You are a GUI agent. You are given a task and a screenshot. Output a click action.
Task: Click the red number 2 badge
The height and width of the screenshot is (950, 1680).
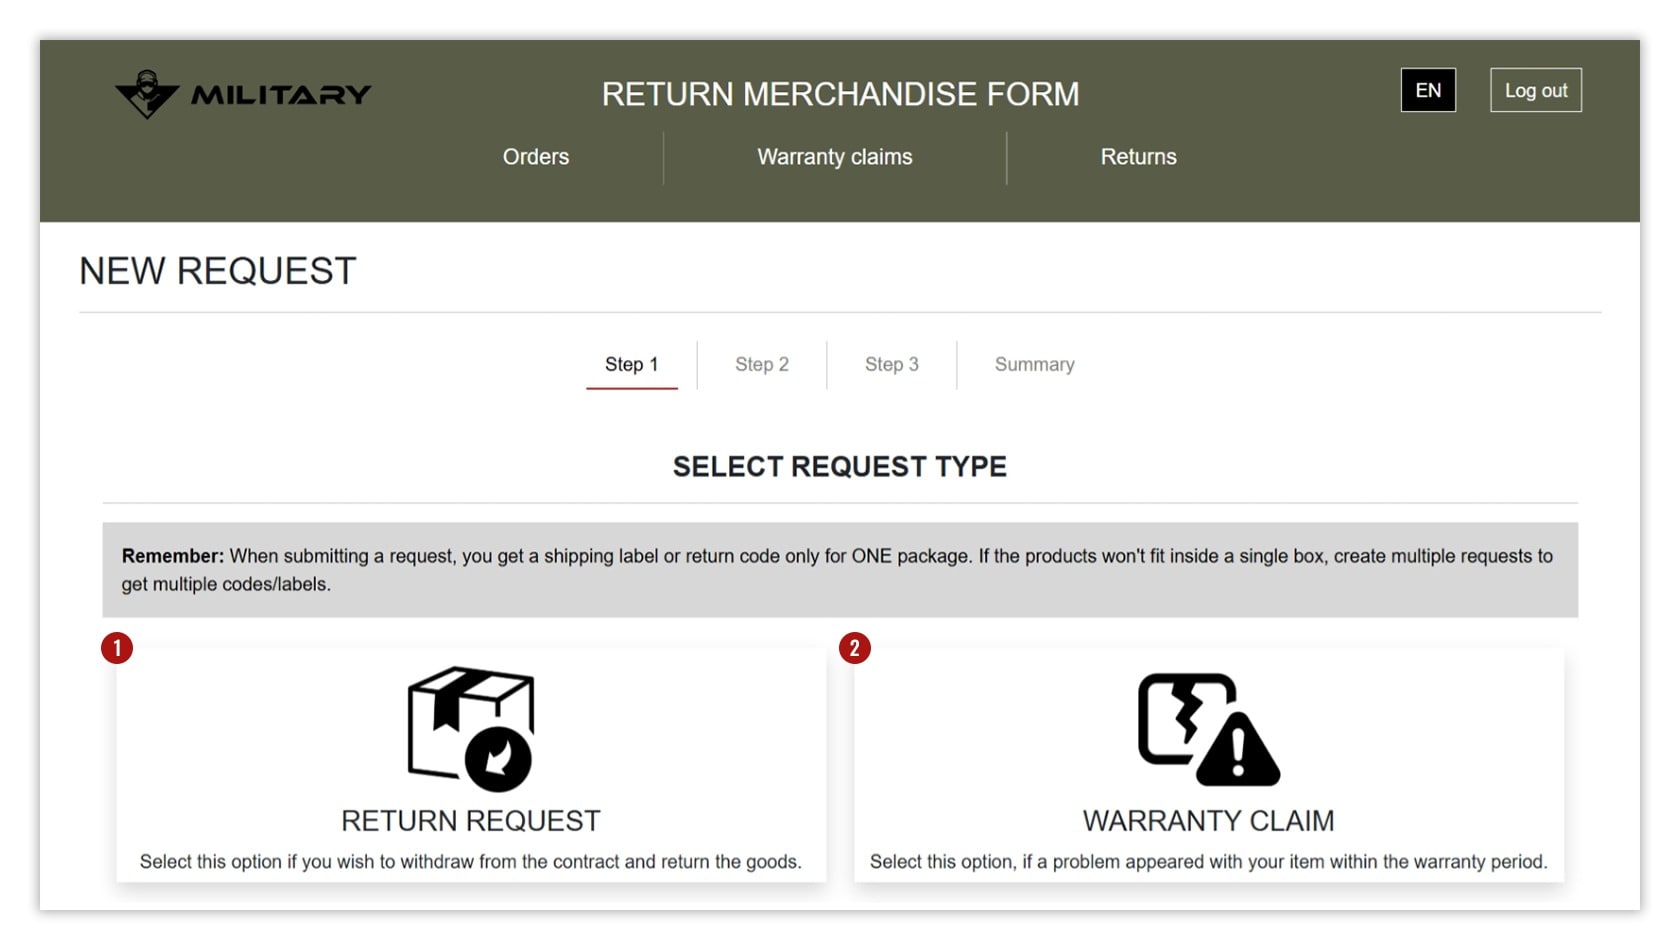[x=855, y=648]
